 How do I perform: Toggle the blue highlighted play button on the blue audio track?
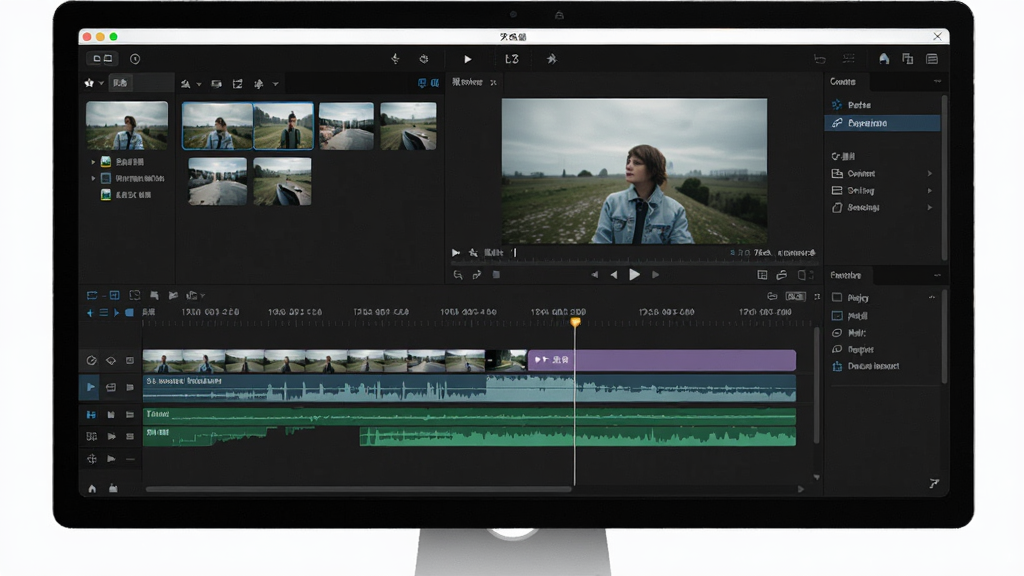coord(90,387)
